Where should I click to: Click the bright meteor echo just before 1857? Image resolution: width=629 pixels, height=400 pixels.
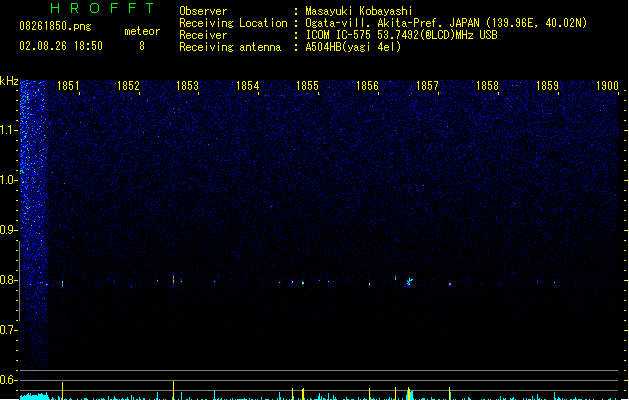coord(409,282)
